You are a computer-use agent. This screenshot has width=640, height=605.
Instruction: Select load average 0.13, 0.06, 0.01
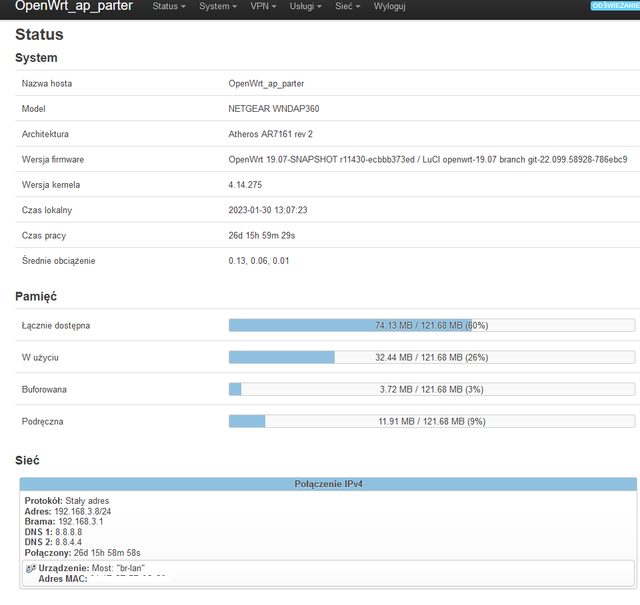click(x=258, y=260)
